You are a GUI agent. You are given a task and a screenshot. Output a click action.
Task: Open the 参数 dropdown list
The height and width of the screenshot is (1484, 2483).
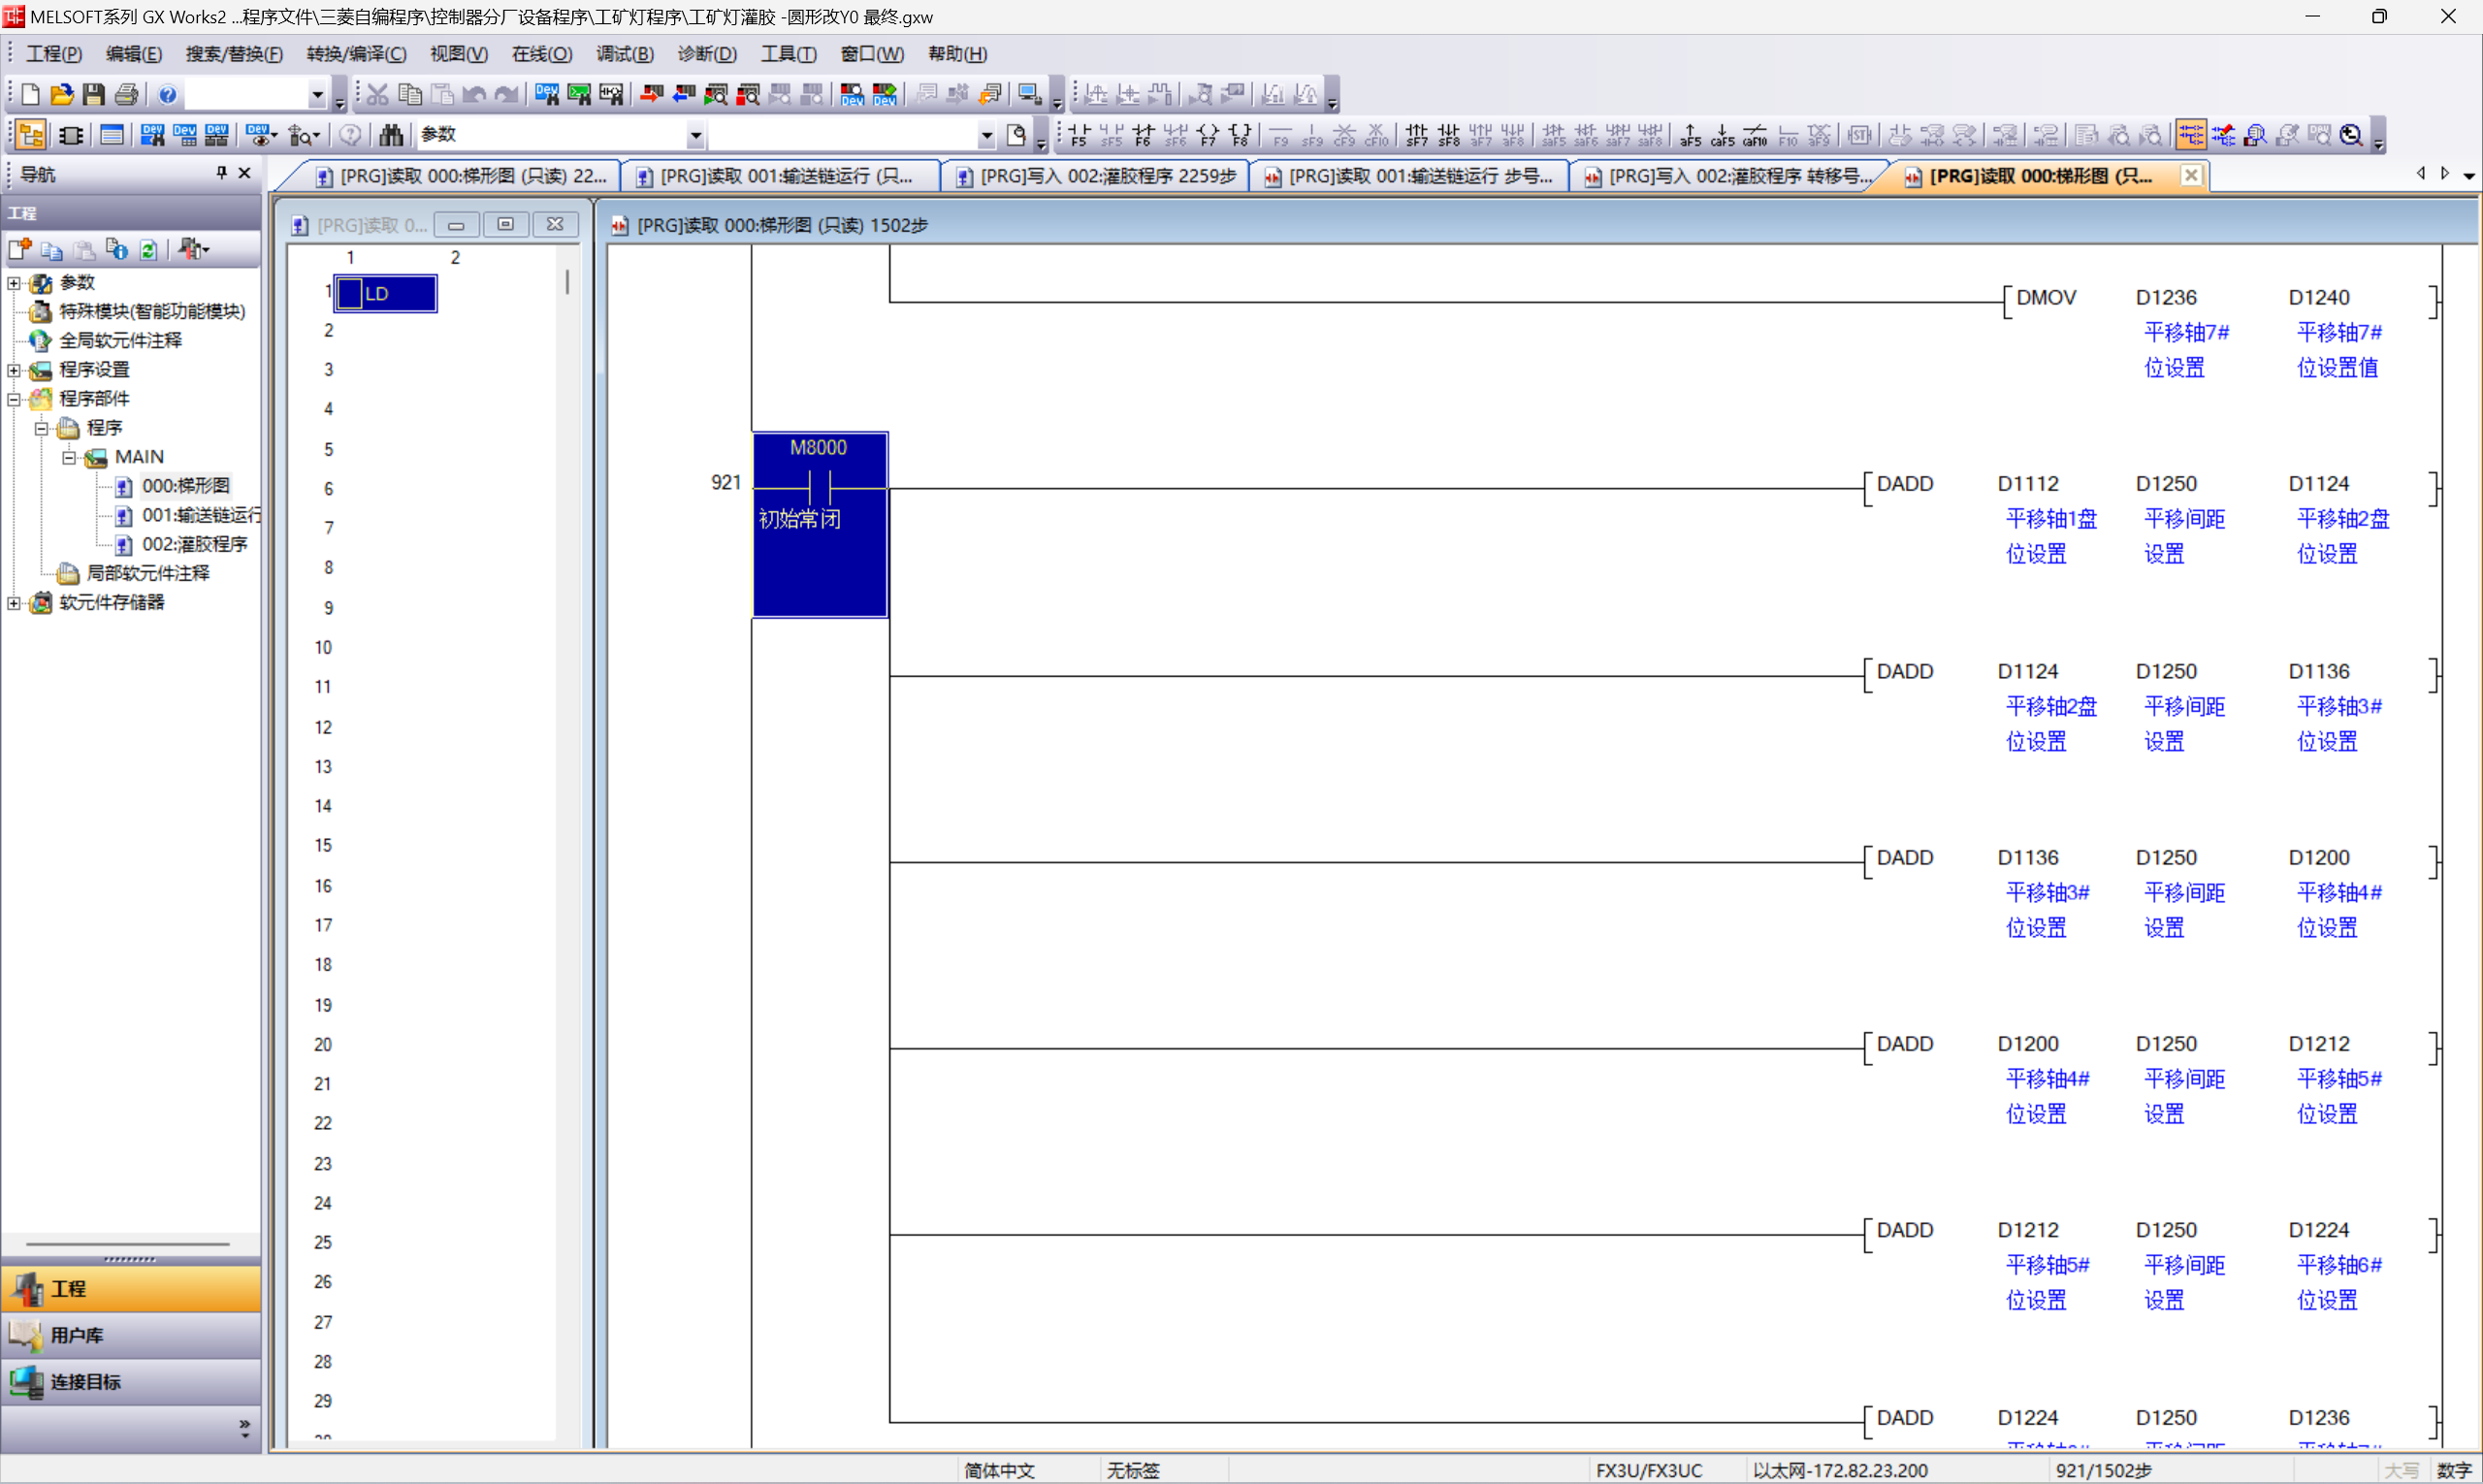tap(695, 135)
